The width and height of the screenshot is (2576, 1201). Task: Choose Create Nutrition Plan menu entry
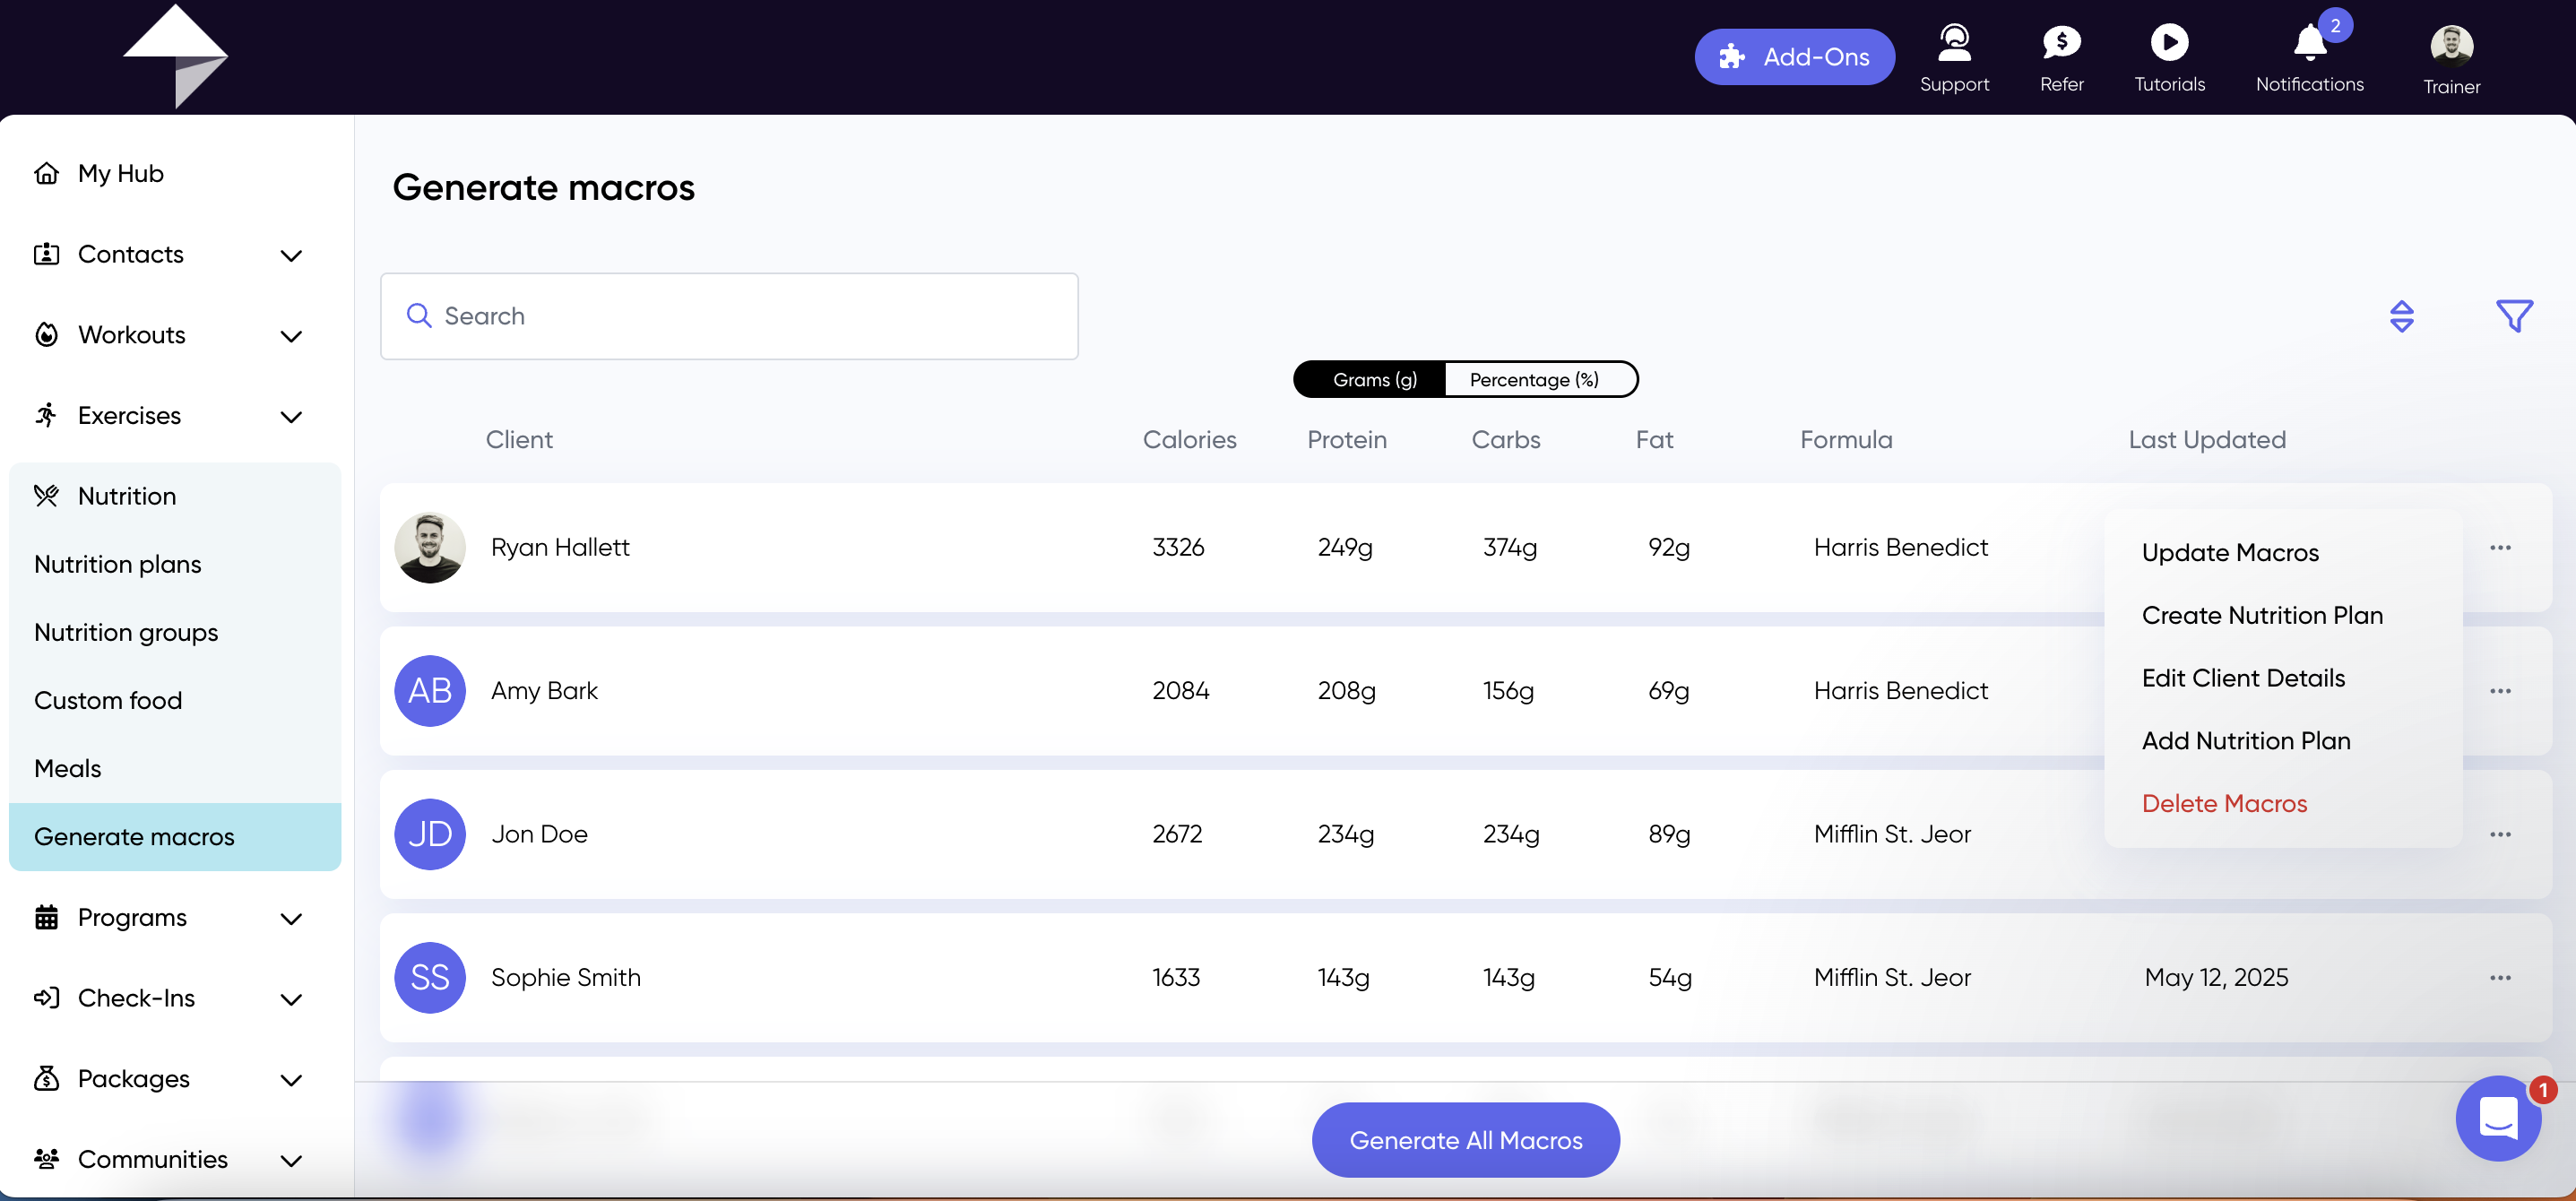pos(2262,615)
